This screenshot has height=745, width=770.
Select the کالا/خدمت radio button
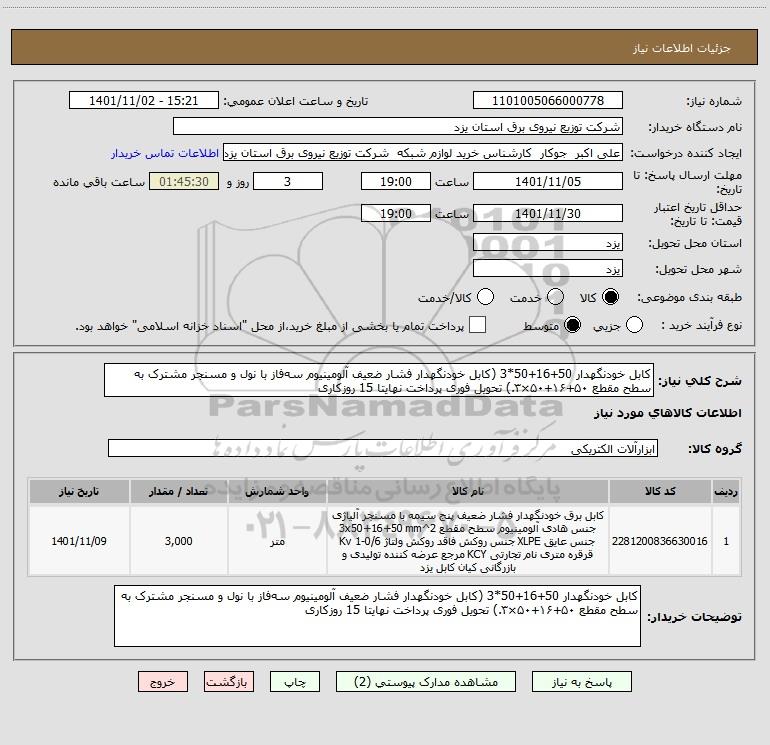485,297
